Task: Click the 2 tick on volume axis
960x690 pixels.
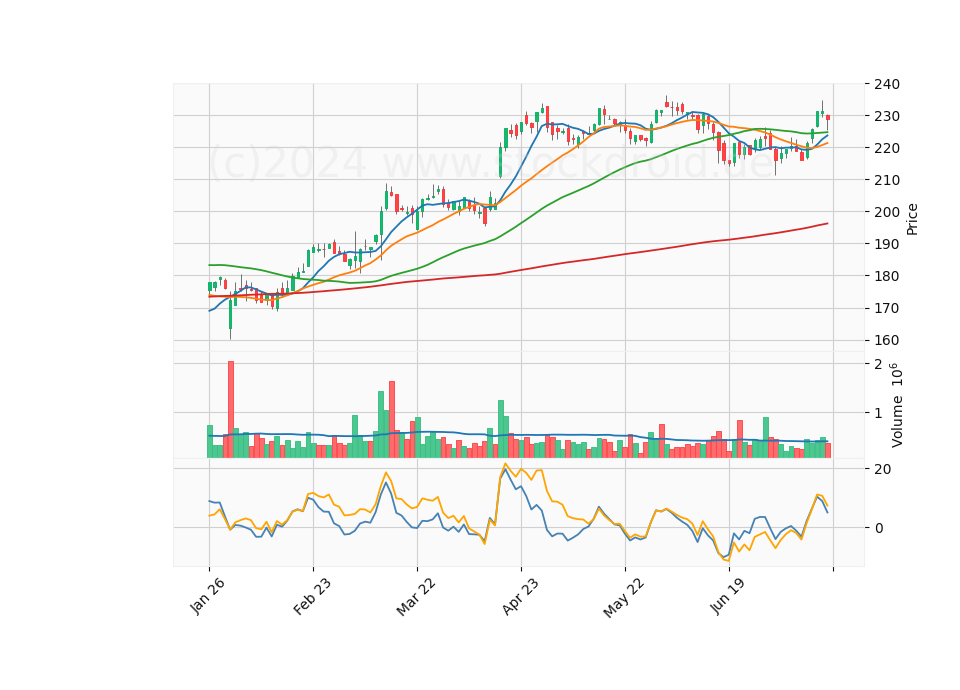Action: [879, 364]
